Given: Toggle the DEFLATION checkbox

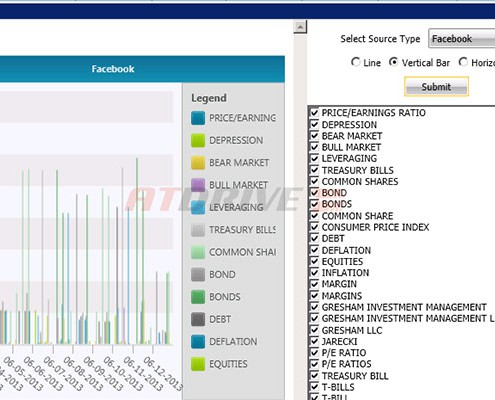Looking at the screenshot, I should [314, 250].
